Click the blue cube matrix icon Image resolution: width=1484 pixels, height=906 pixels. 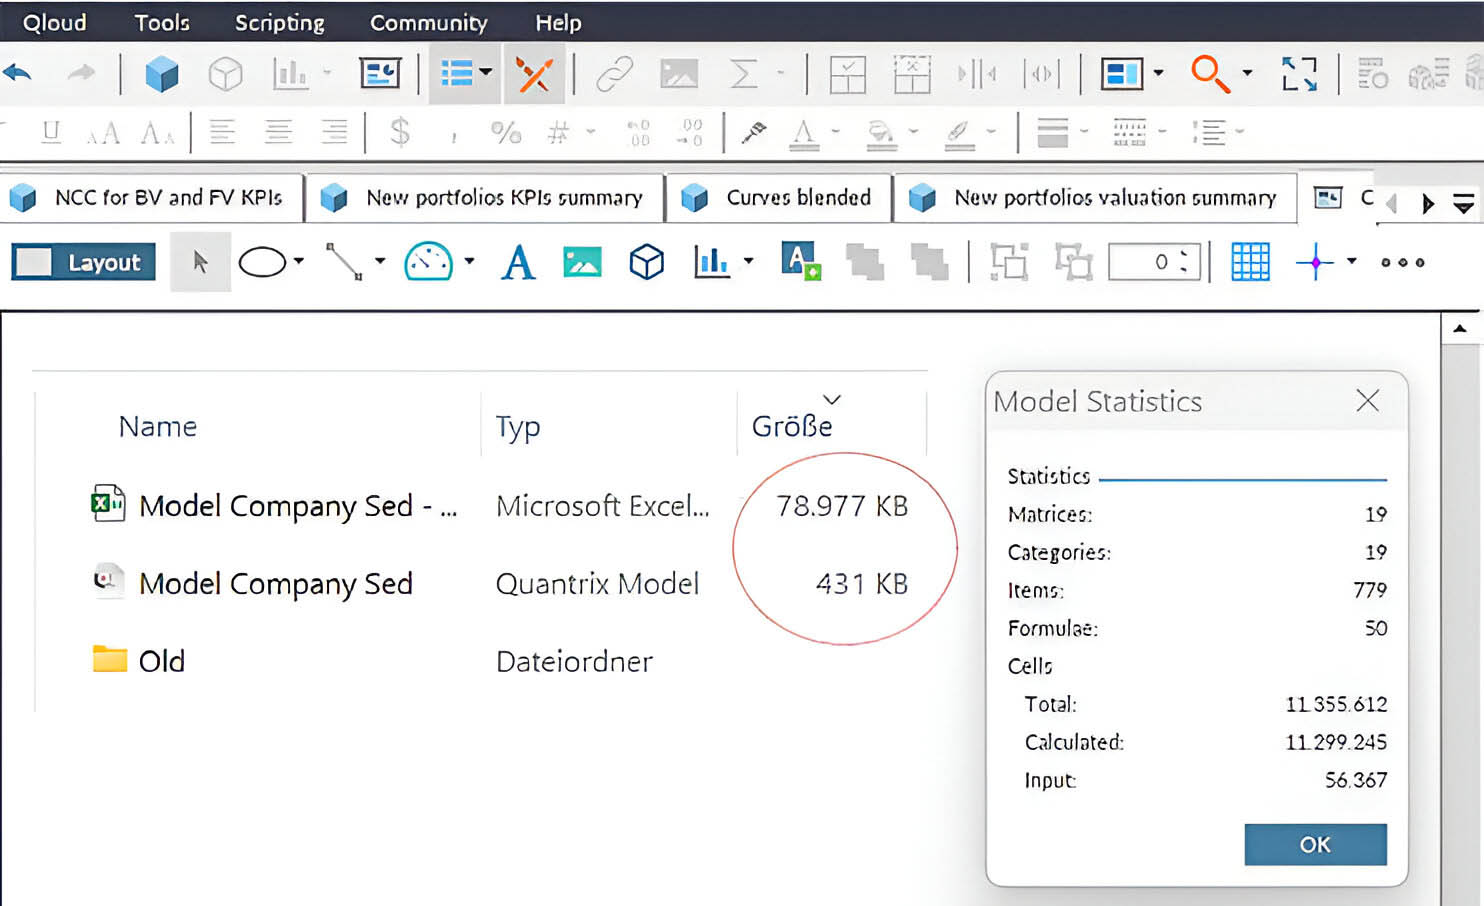161,74
